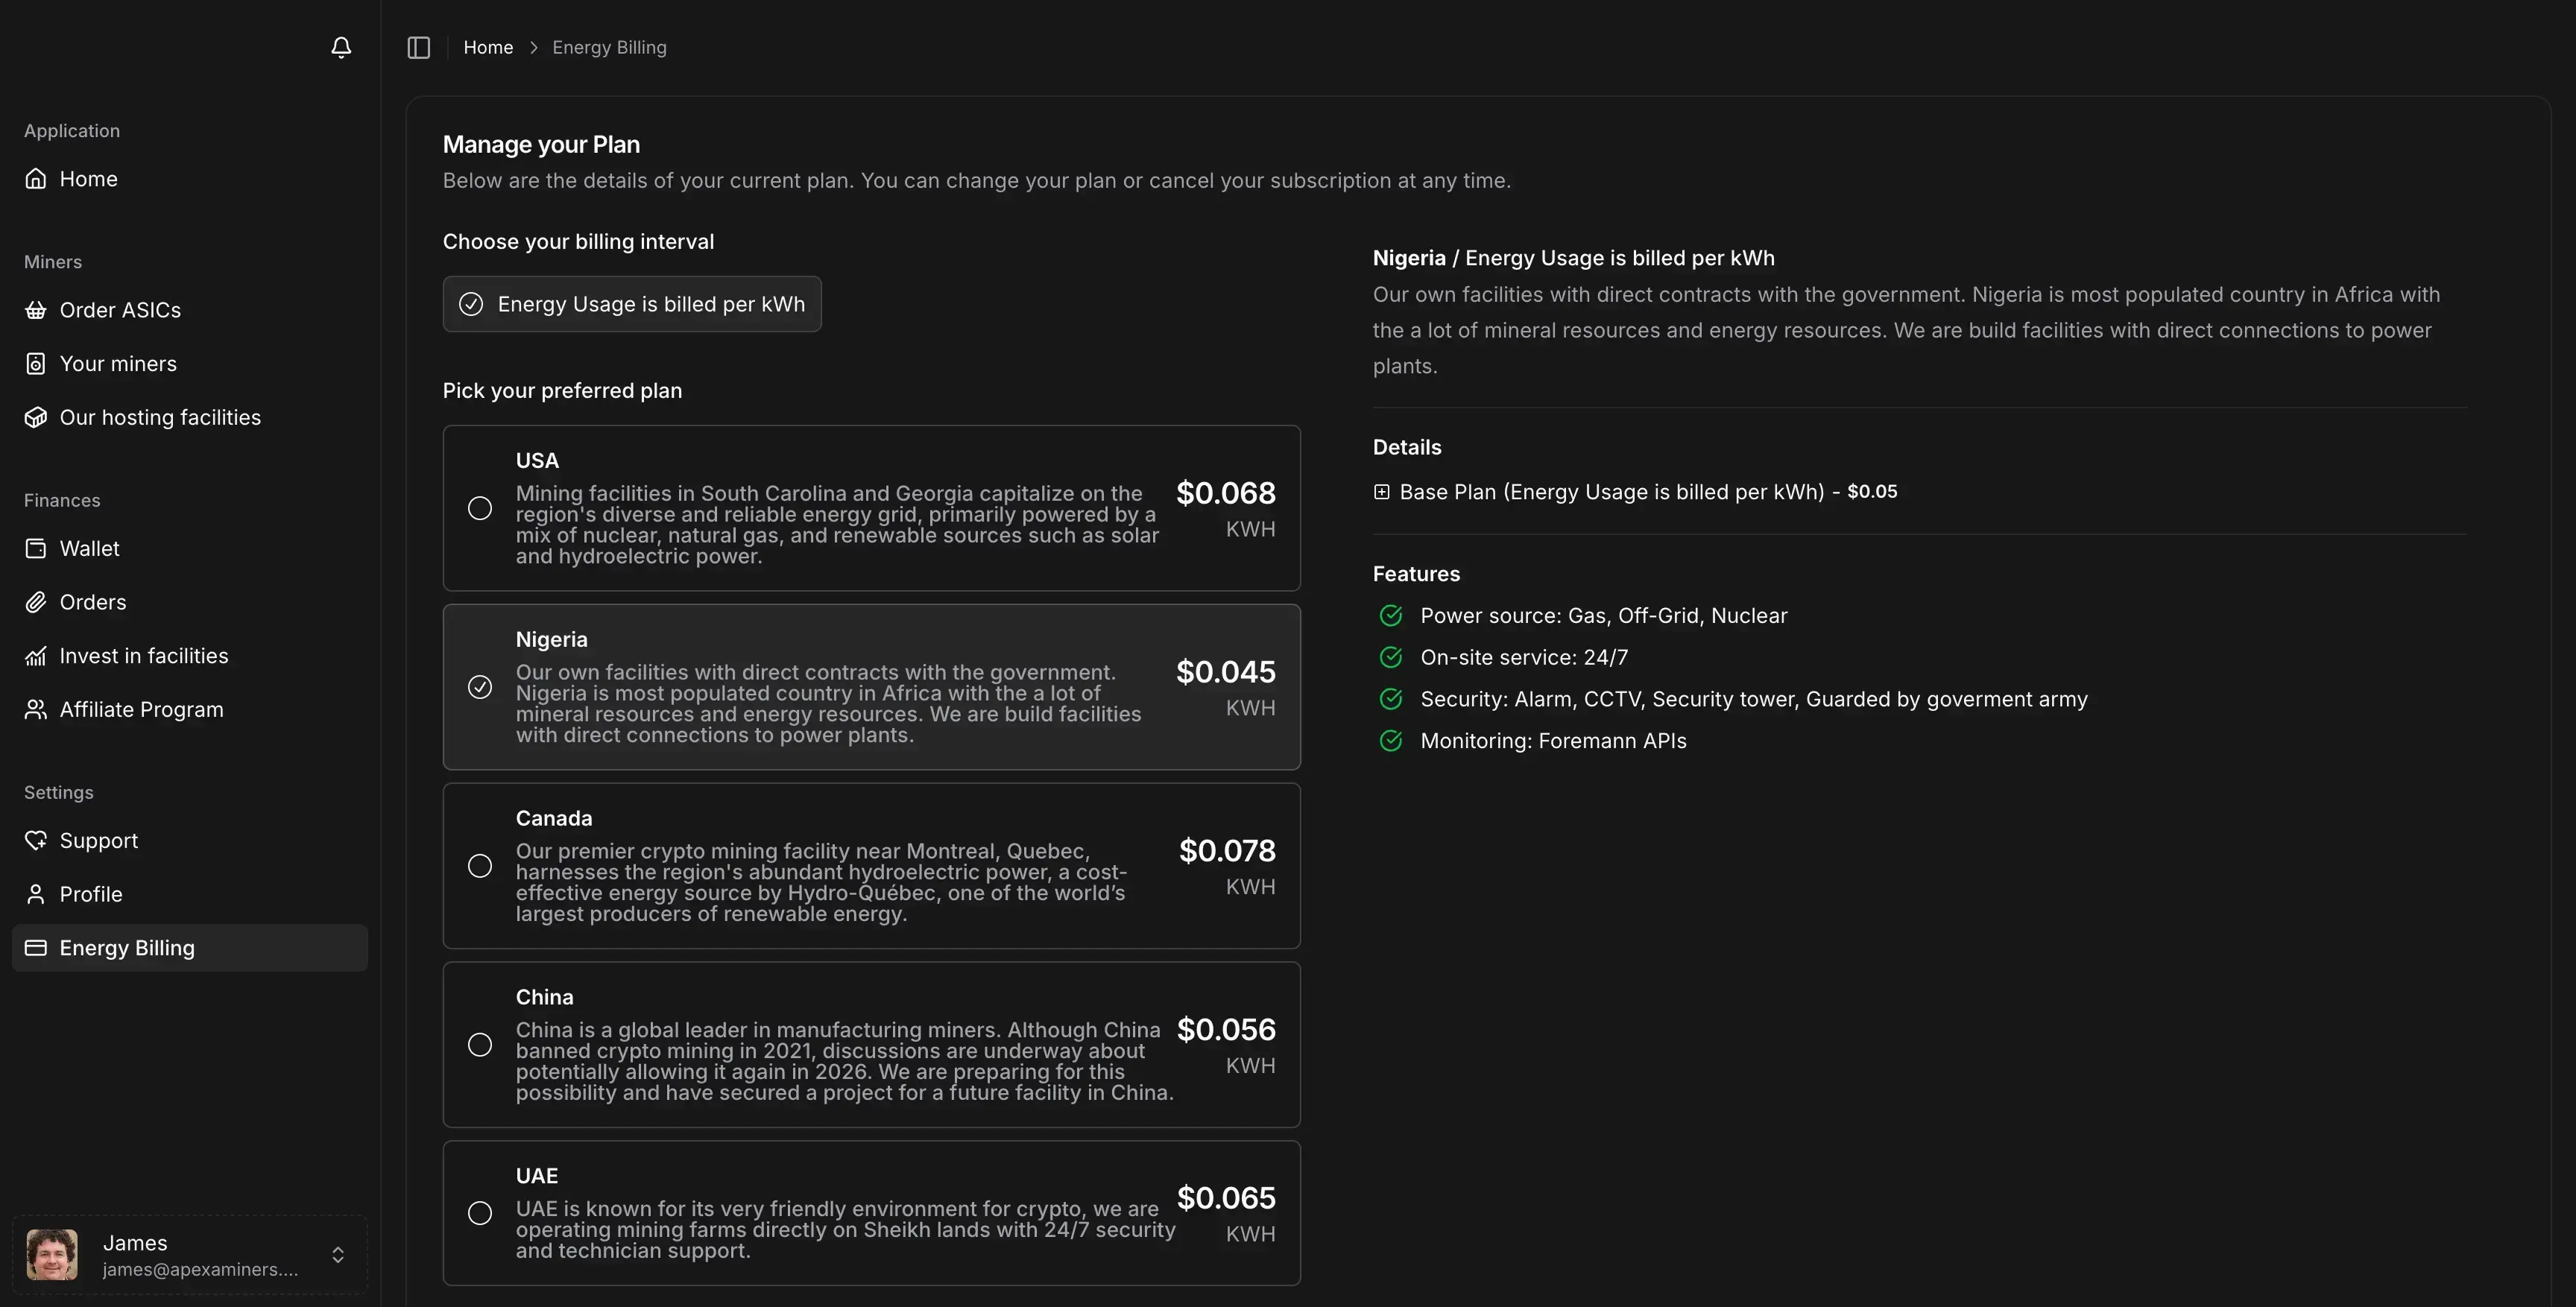
Task: Toggle the sidebar panel icon
Action: click(x=419, y=47)
